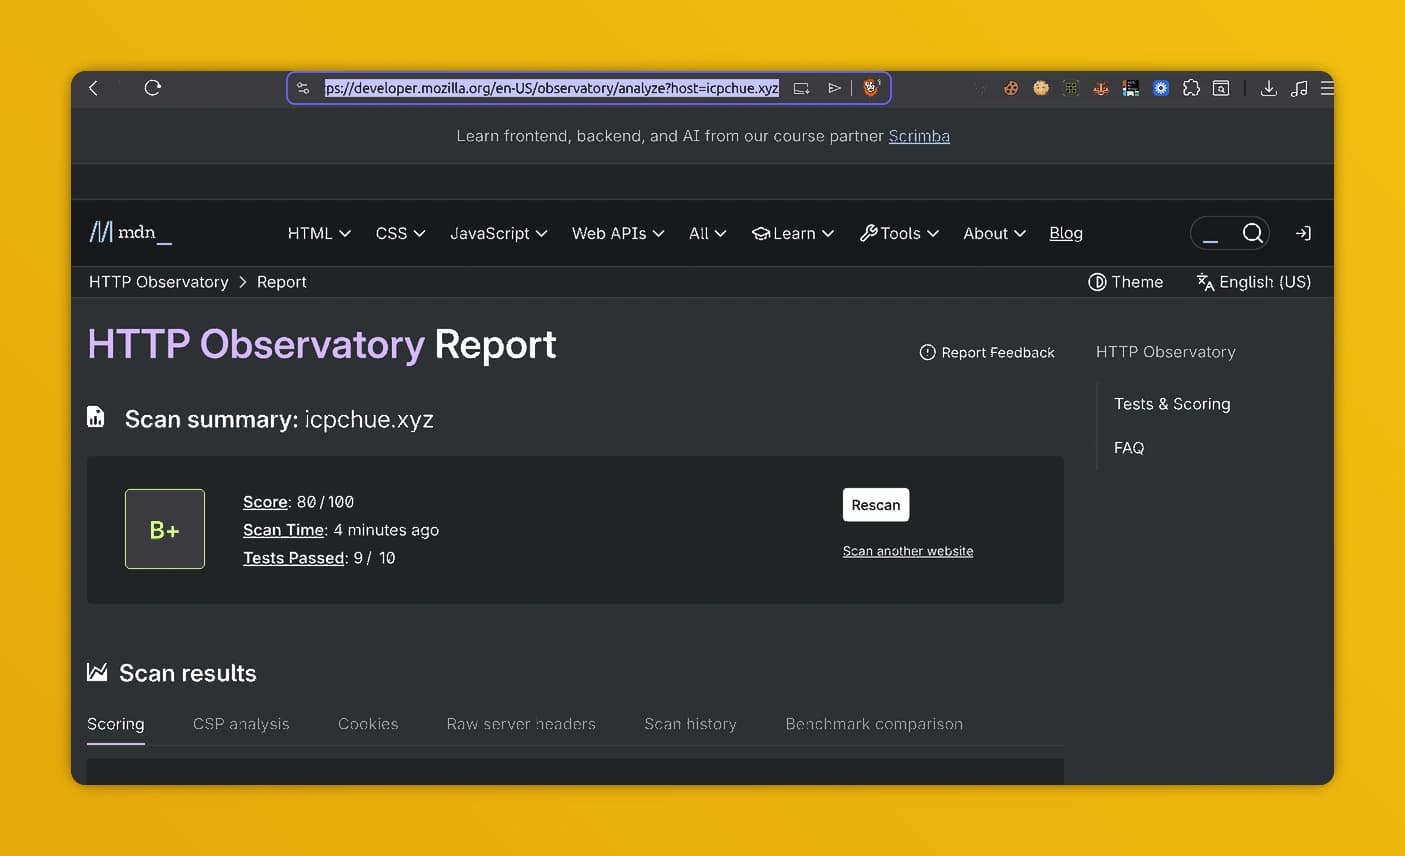This screenshot has height=856, width=1405.
Task: Expand the Web APIs menu
Action: 618,233
